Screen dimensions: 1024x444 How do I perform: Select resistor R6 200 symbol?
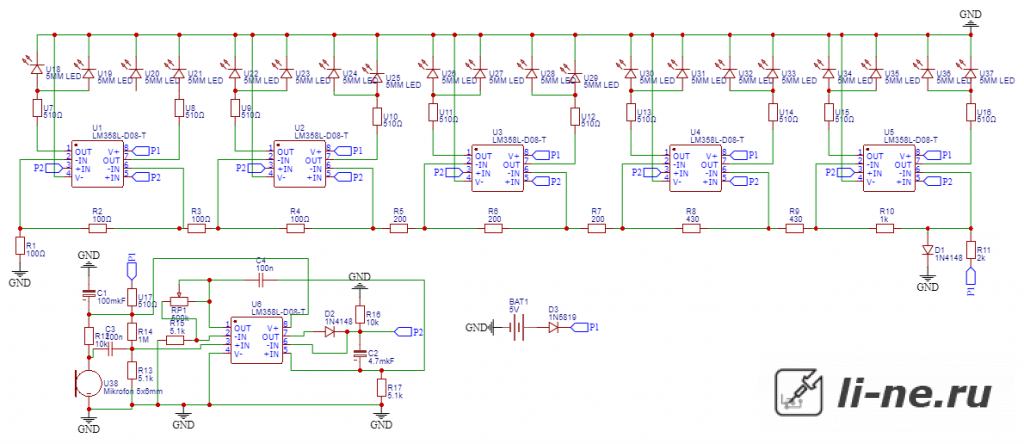tap(493, 228)
